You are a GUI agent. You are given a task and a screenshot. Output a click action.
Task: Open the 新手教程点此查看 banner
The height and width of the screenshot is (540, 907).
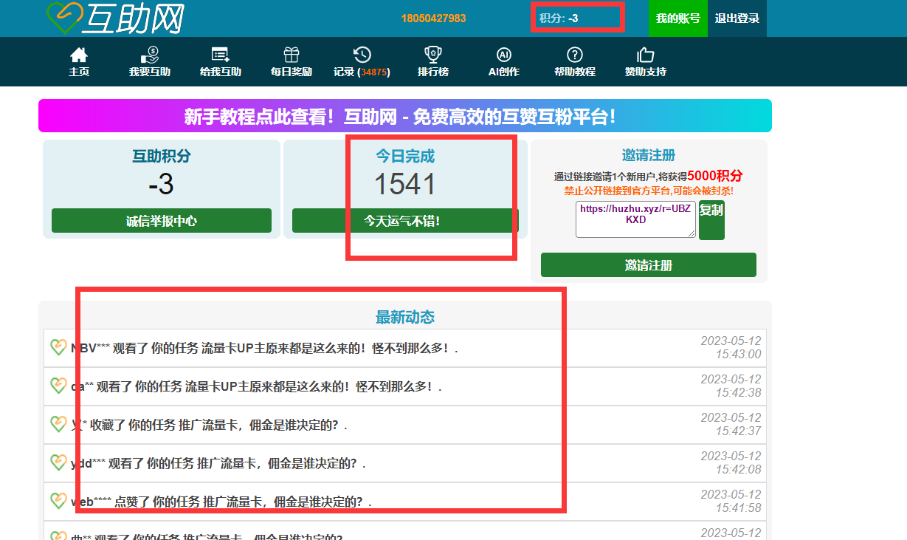405,116
